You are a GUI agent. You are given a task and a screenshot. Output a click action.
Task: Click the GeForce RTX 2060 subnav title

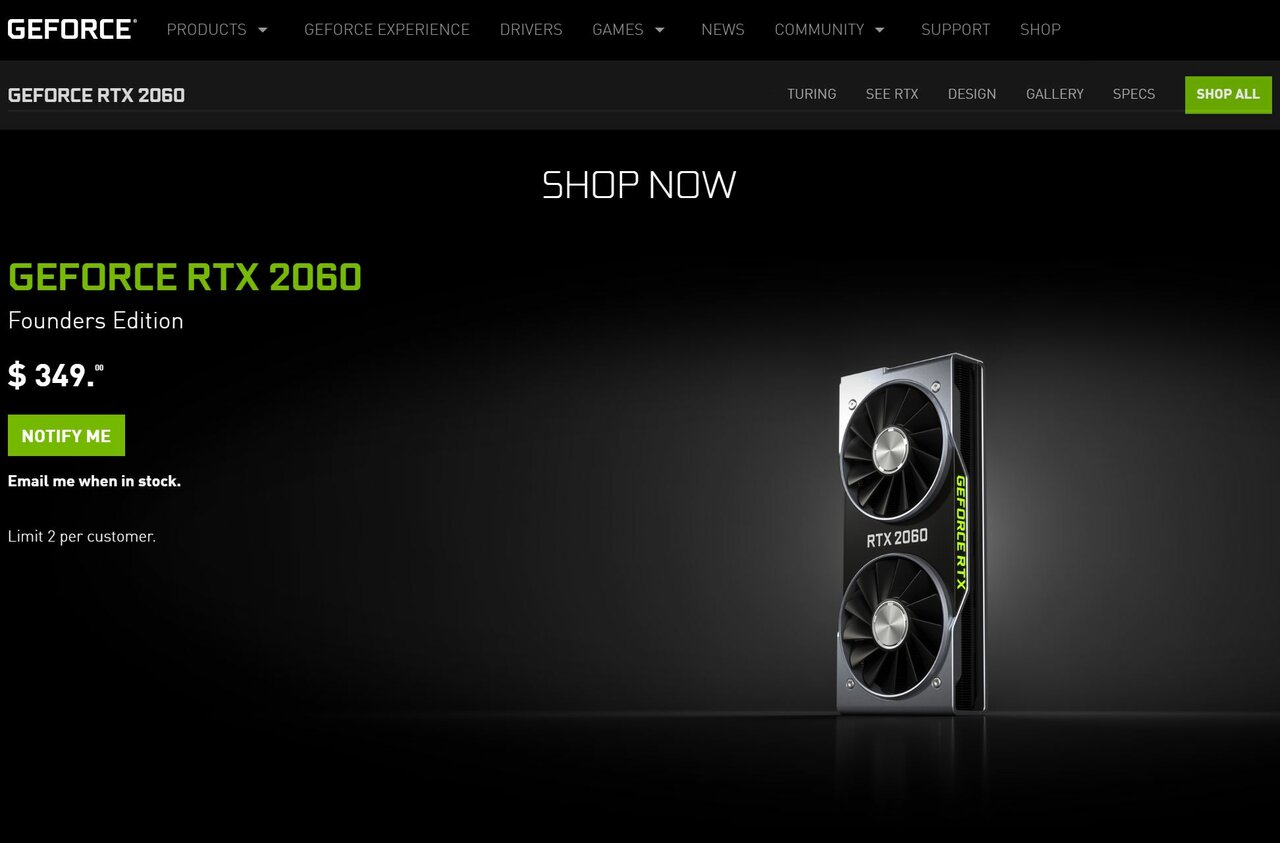point(96,95)
